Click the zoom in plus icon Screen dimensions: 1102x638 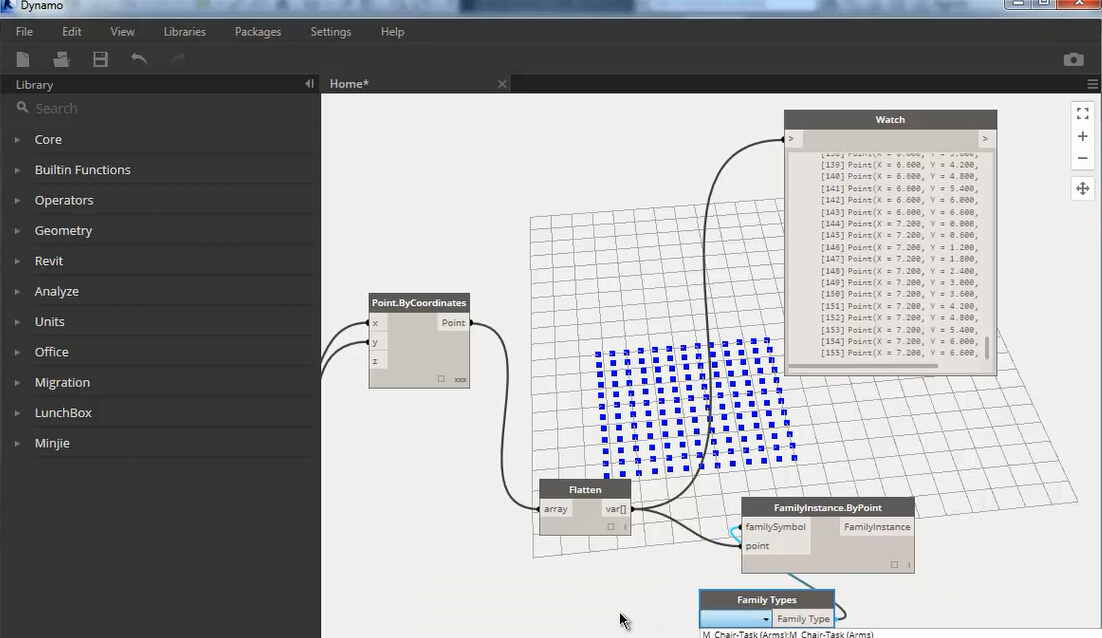tap(1082, 136)
